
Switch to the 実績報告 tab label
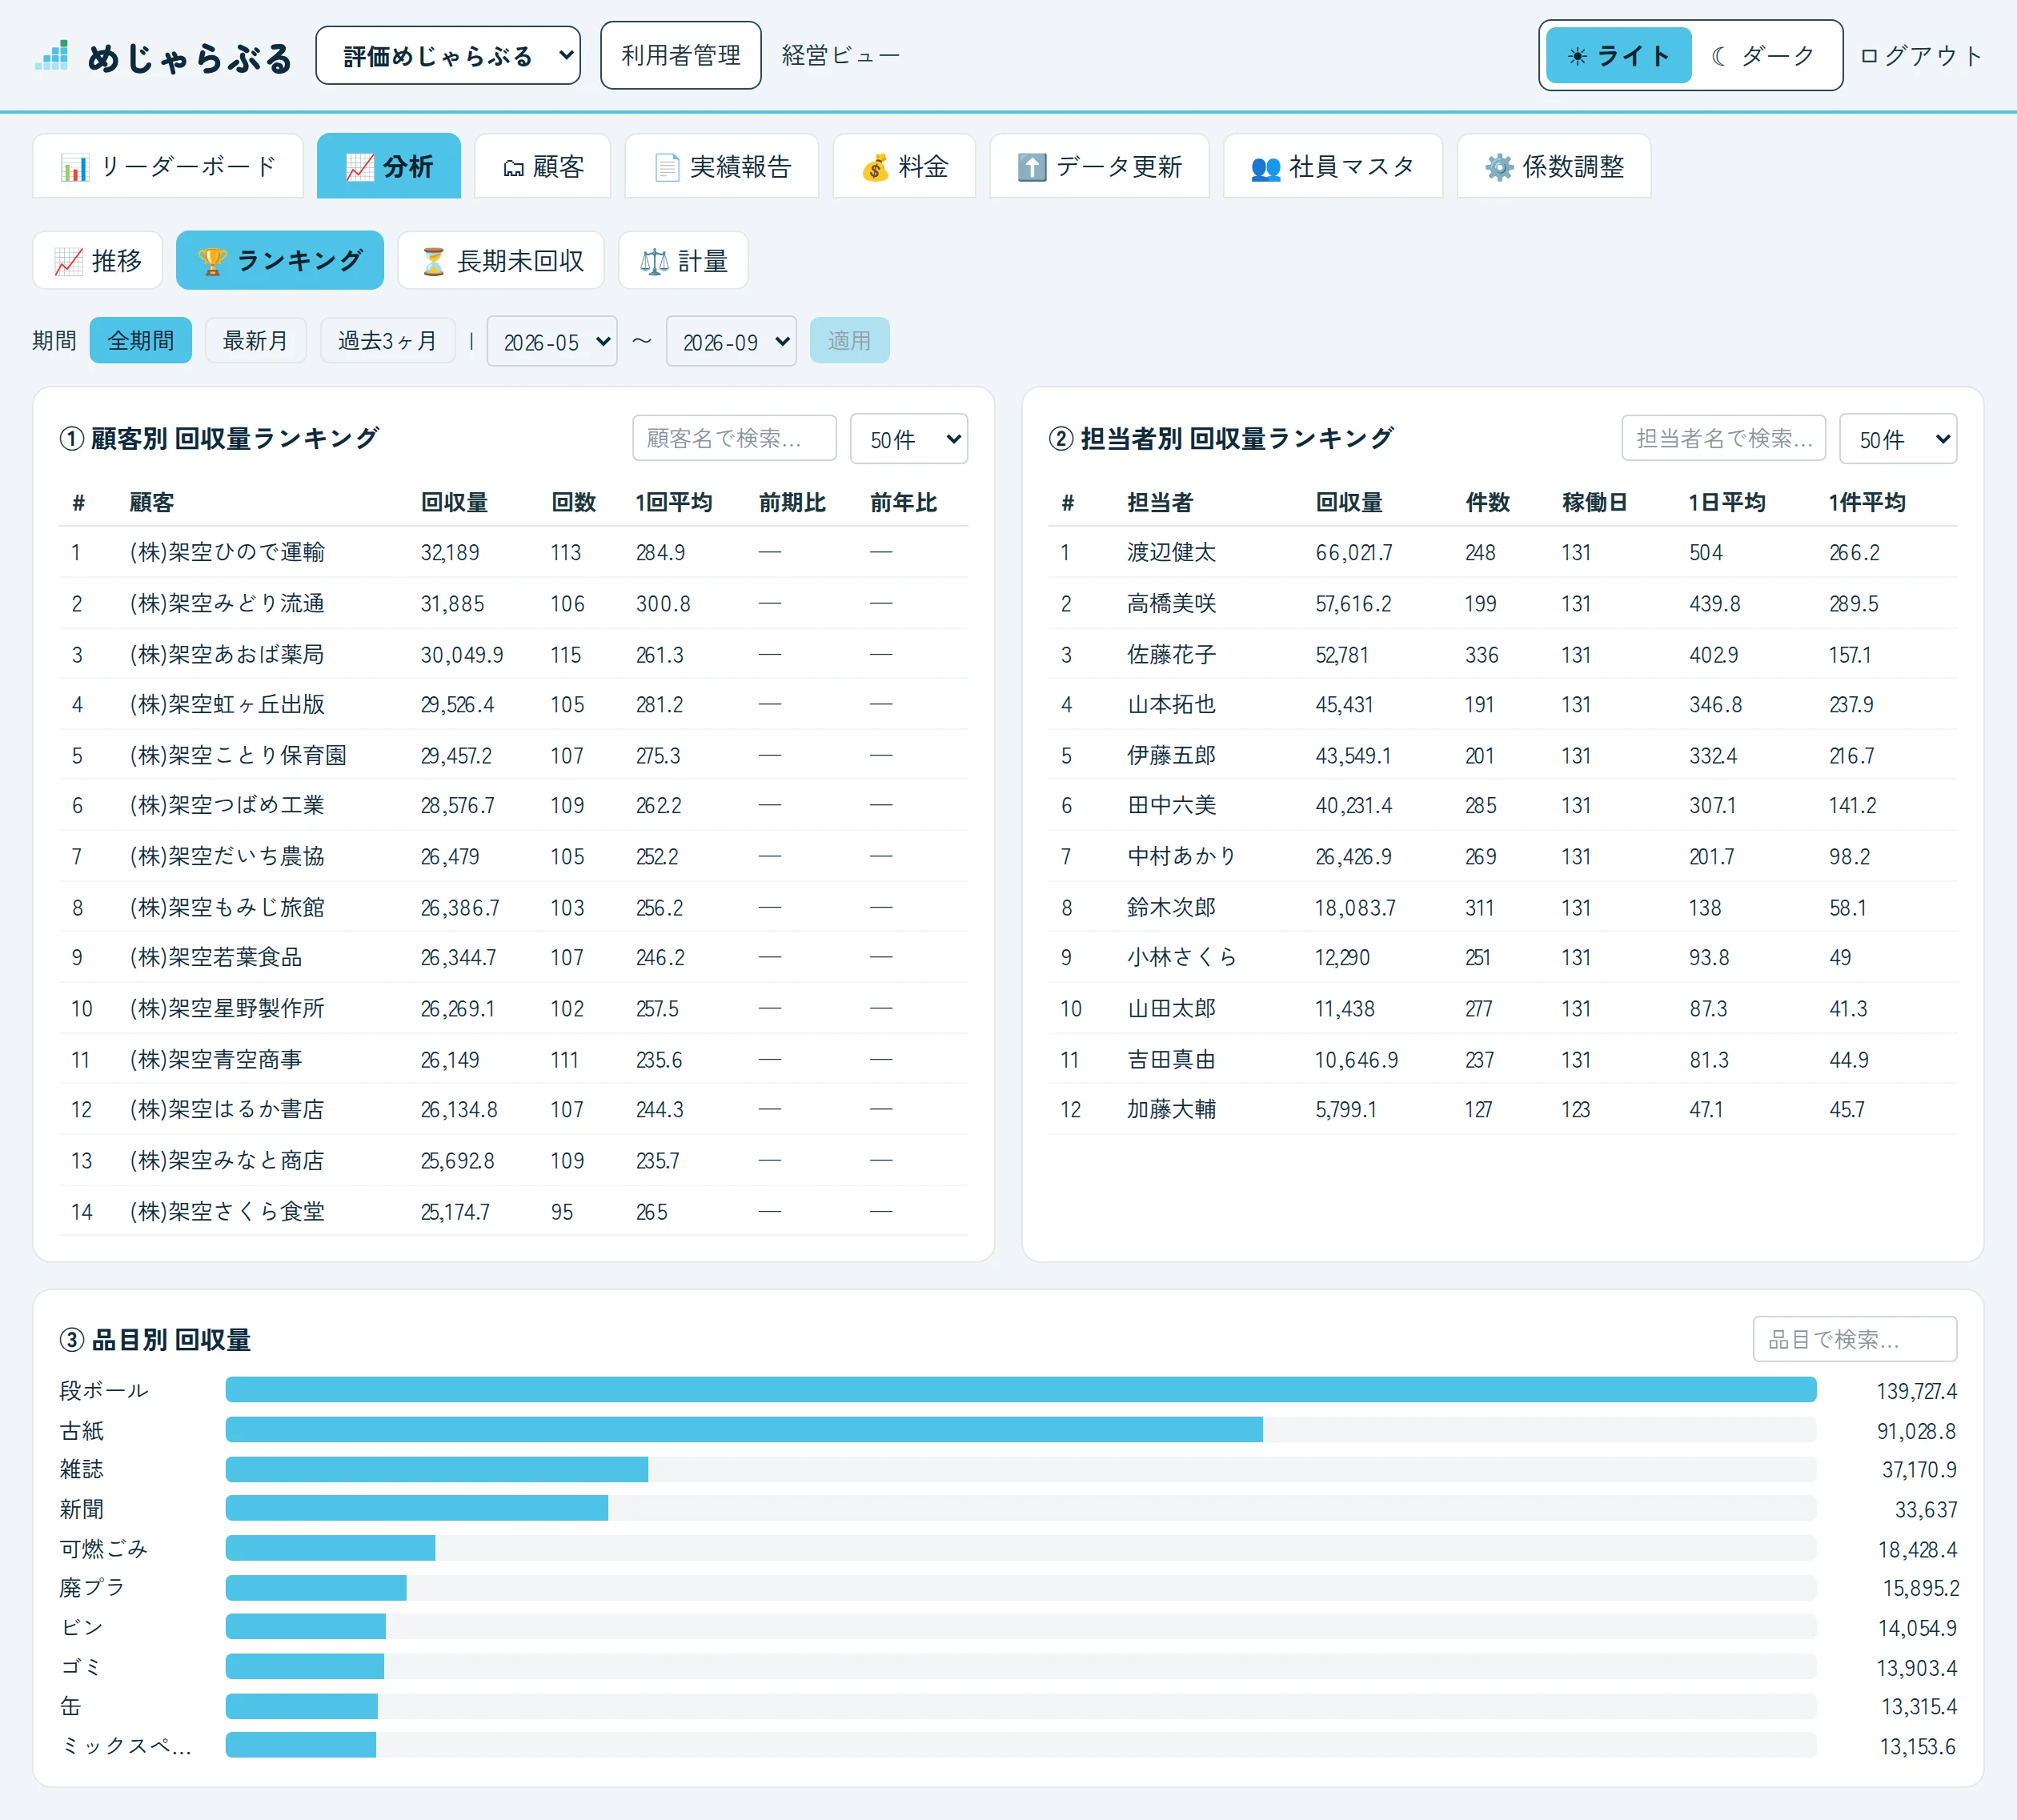pyautogui.click(x=740, y=167)
